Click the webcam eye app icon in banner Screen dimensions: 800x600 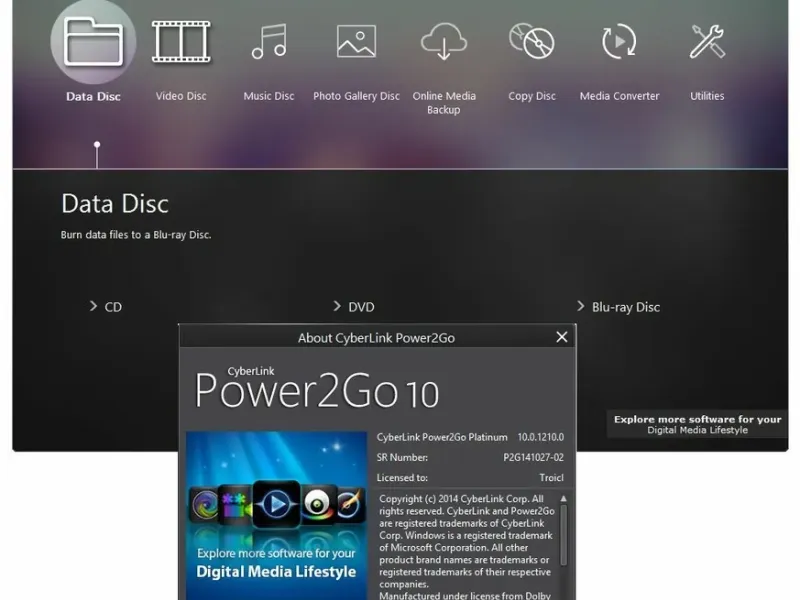318,504
